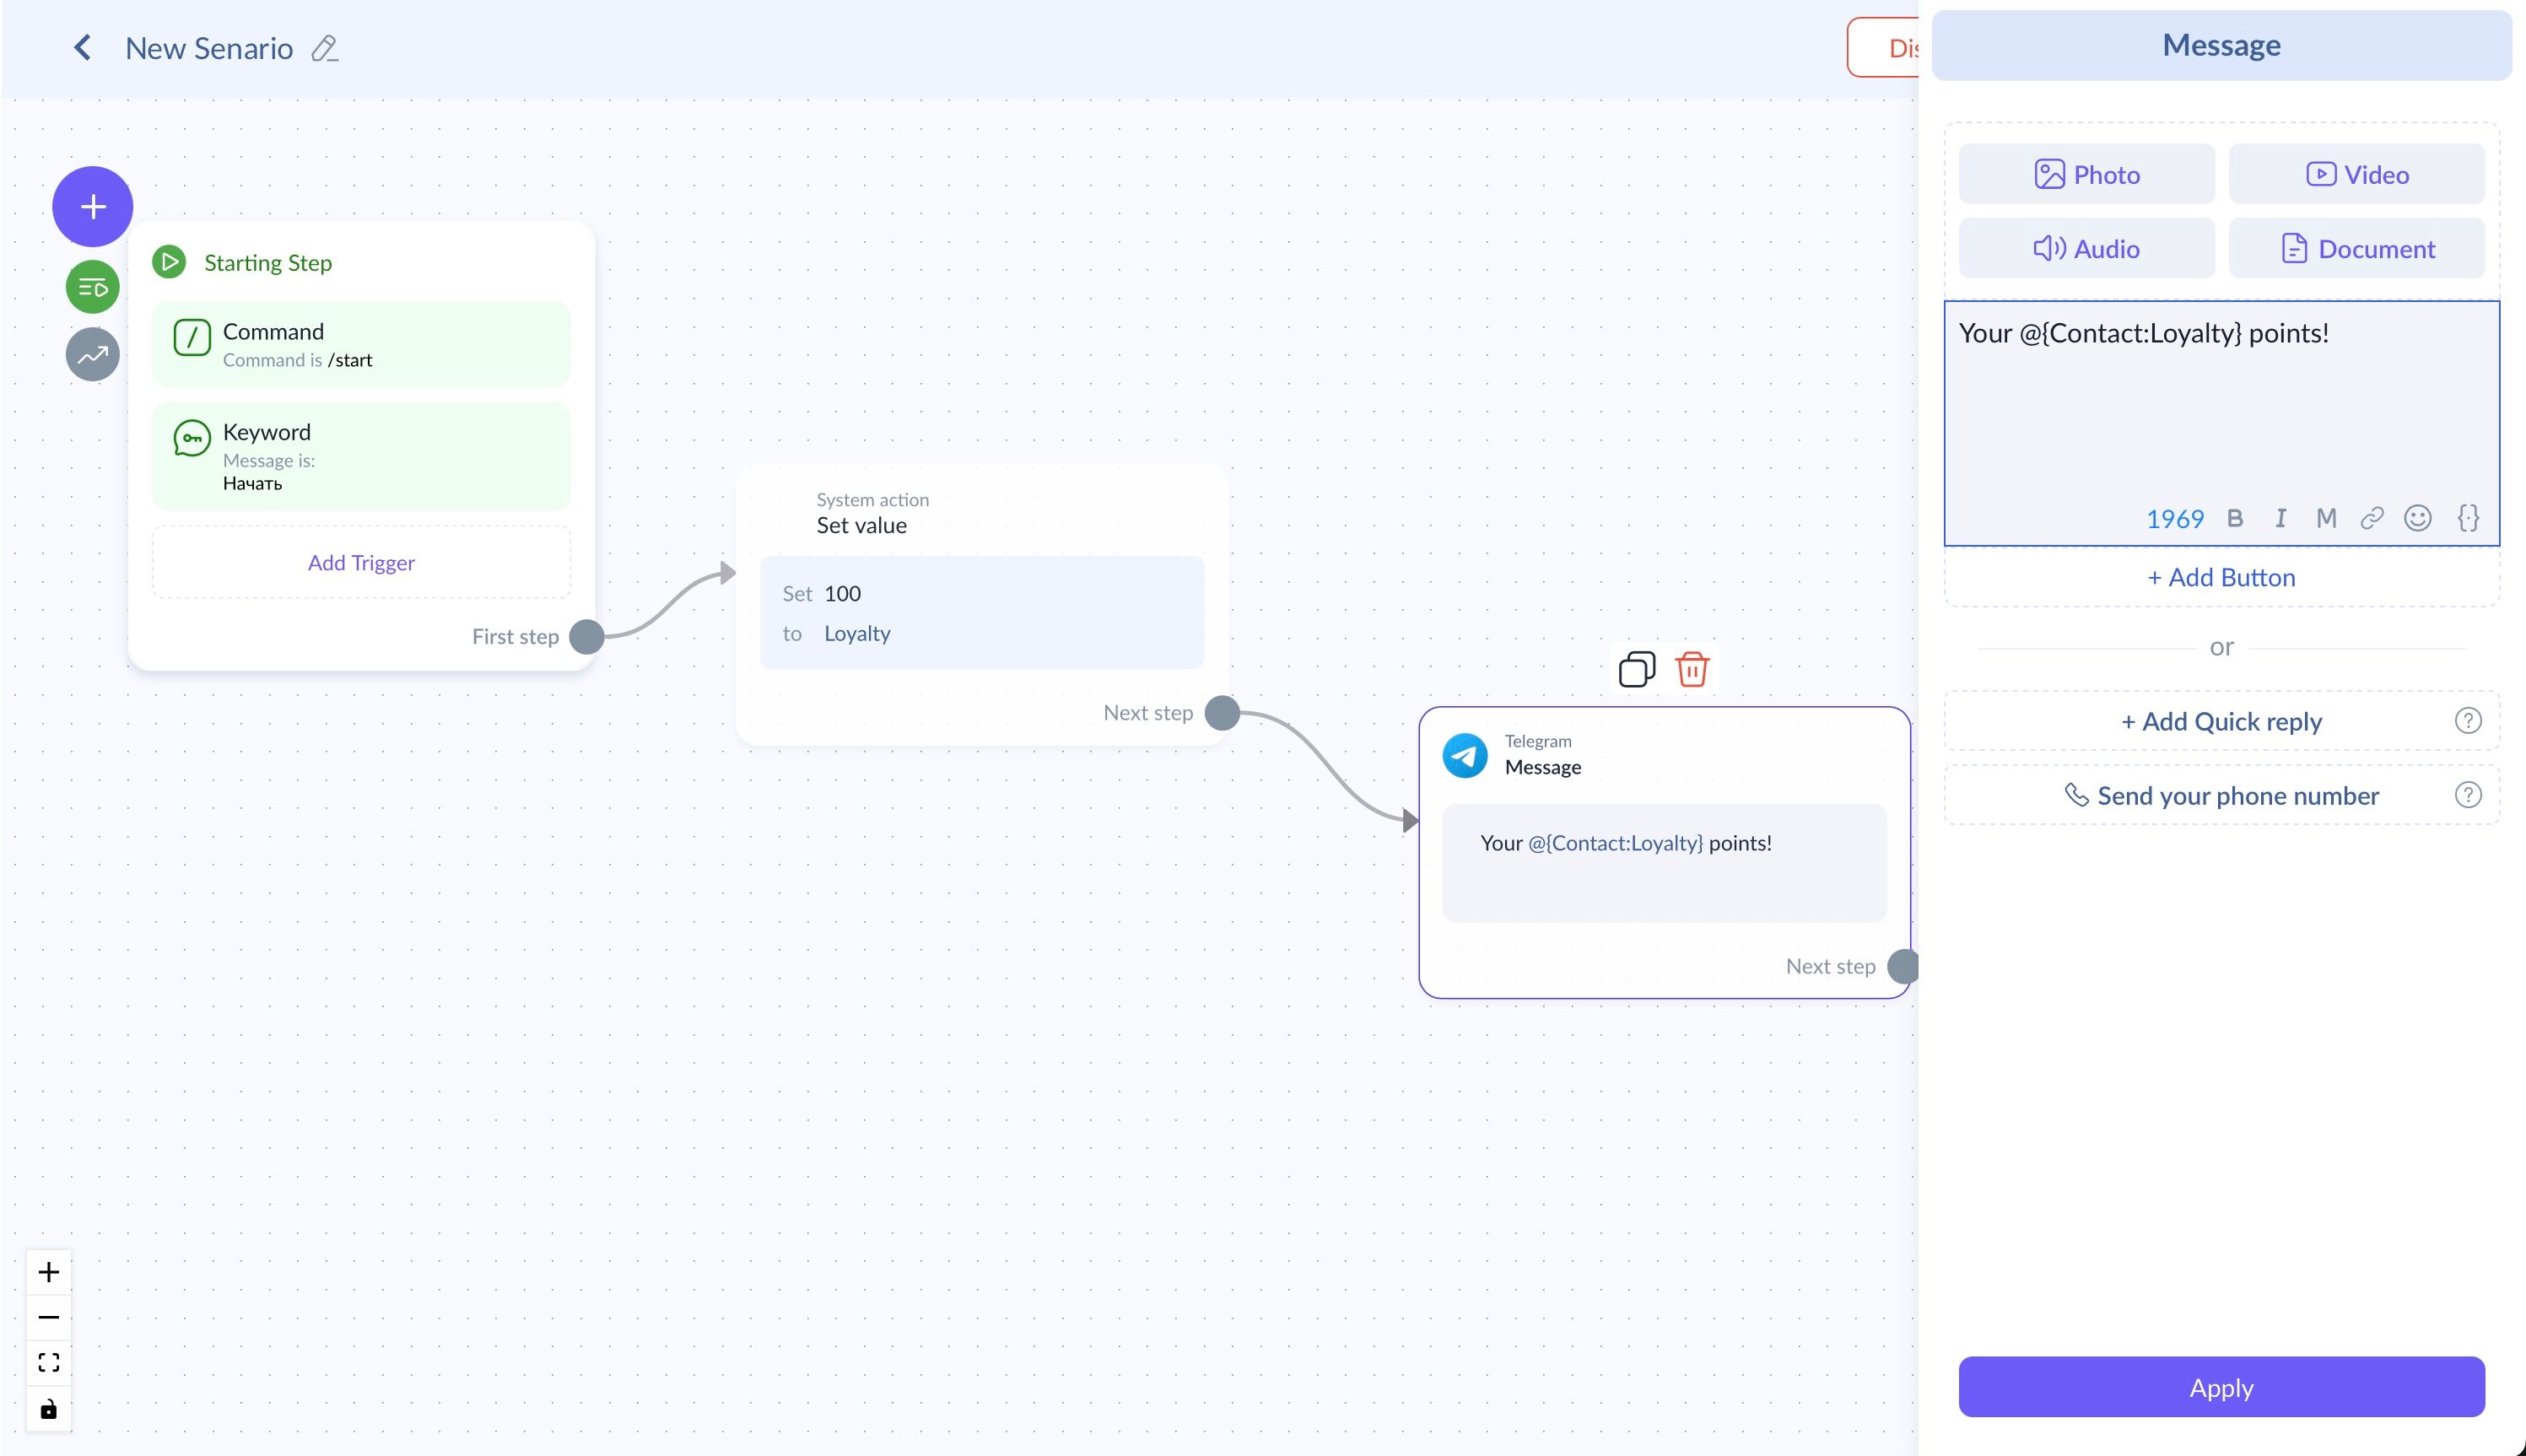Click inside the message text area

tap(2220, 410)
